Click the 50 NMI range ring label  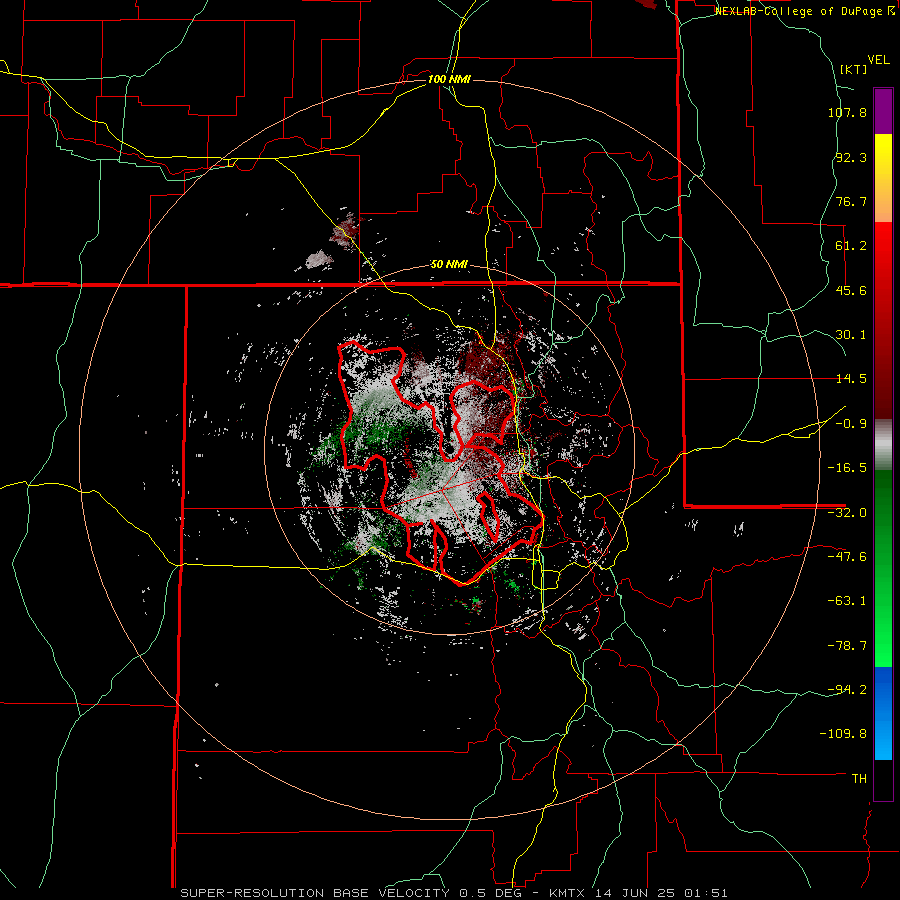click(449, 265)
